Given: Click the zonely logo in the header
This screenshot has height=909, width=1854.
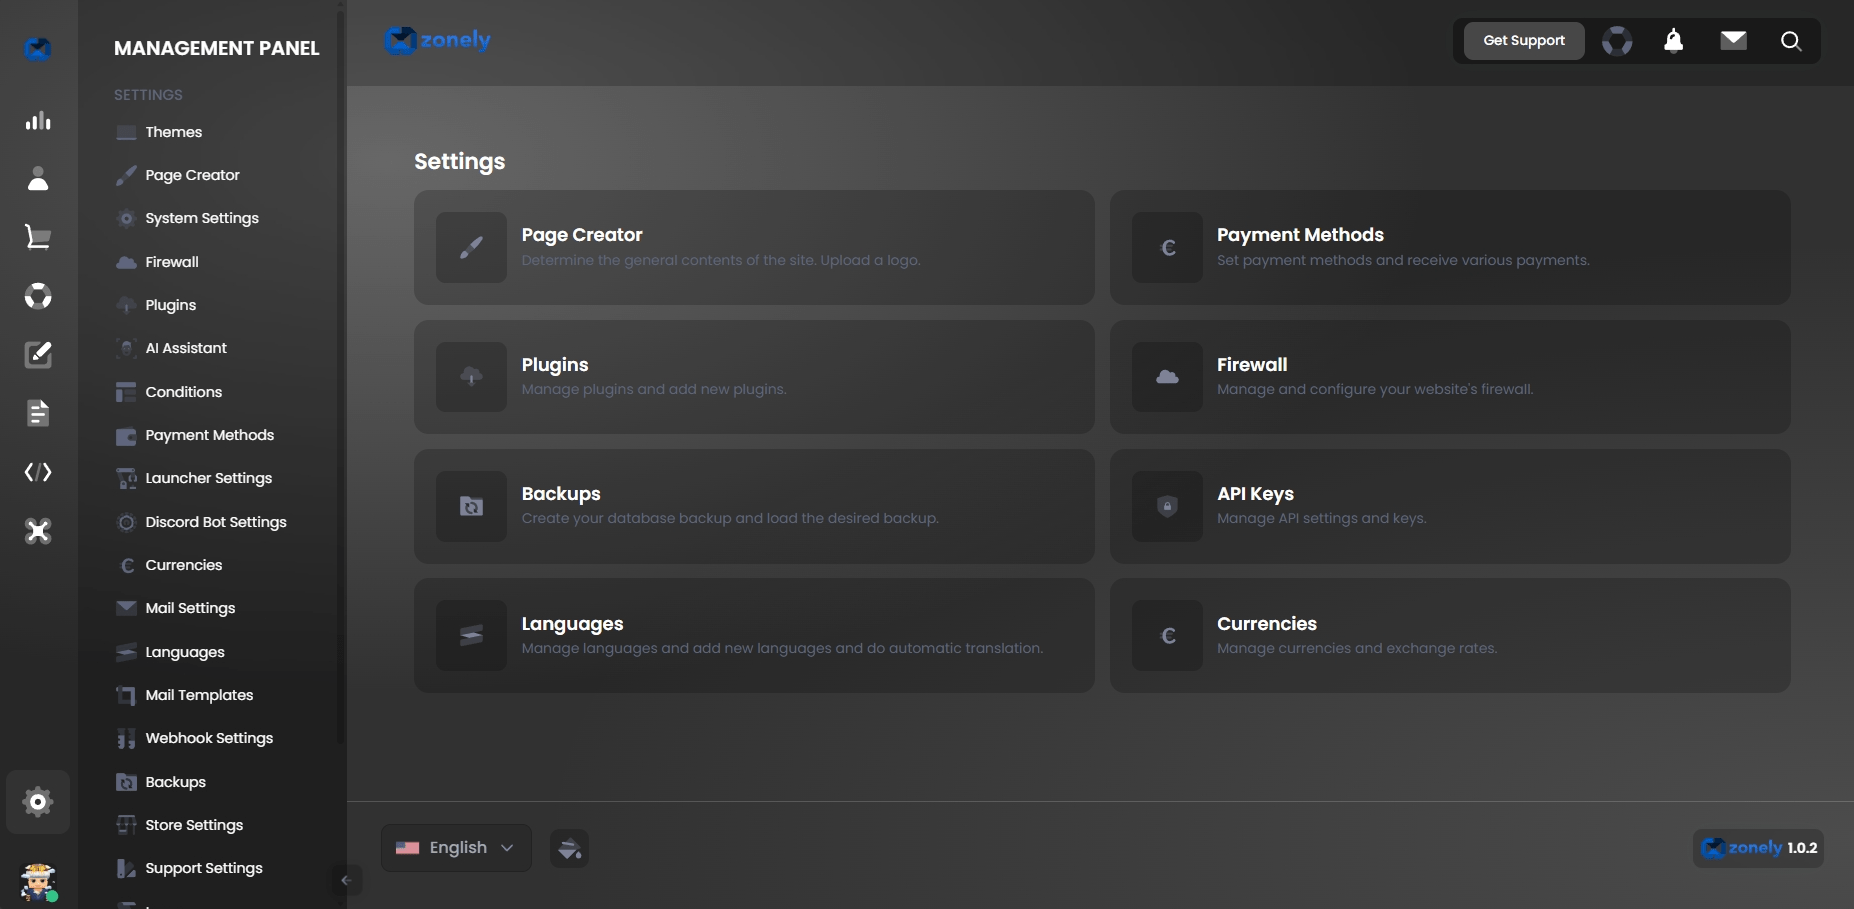Looking at the screenshot, I should pos(437,40).
